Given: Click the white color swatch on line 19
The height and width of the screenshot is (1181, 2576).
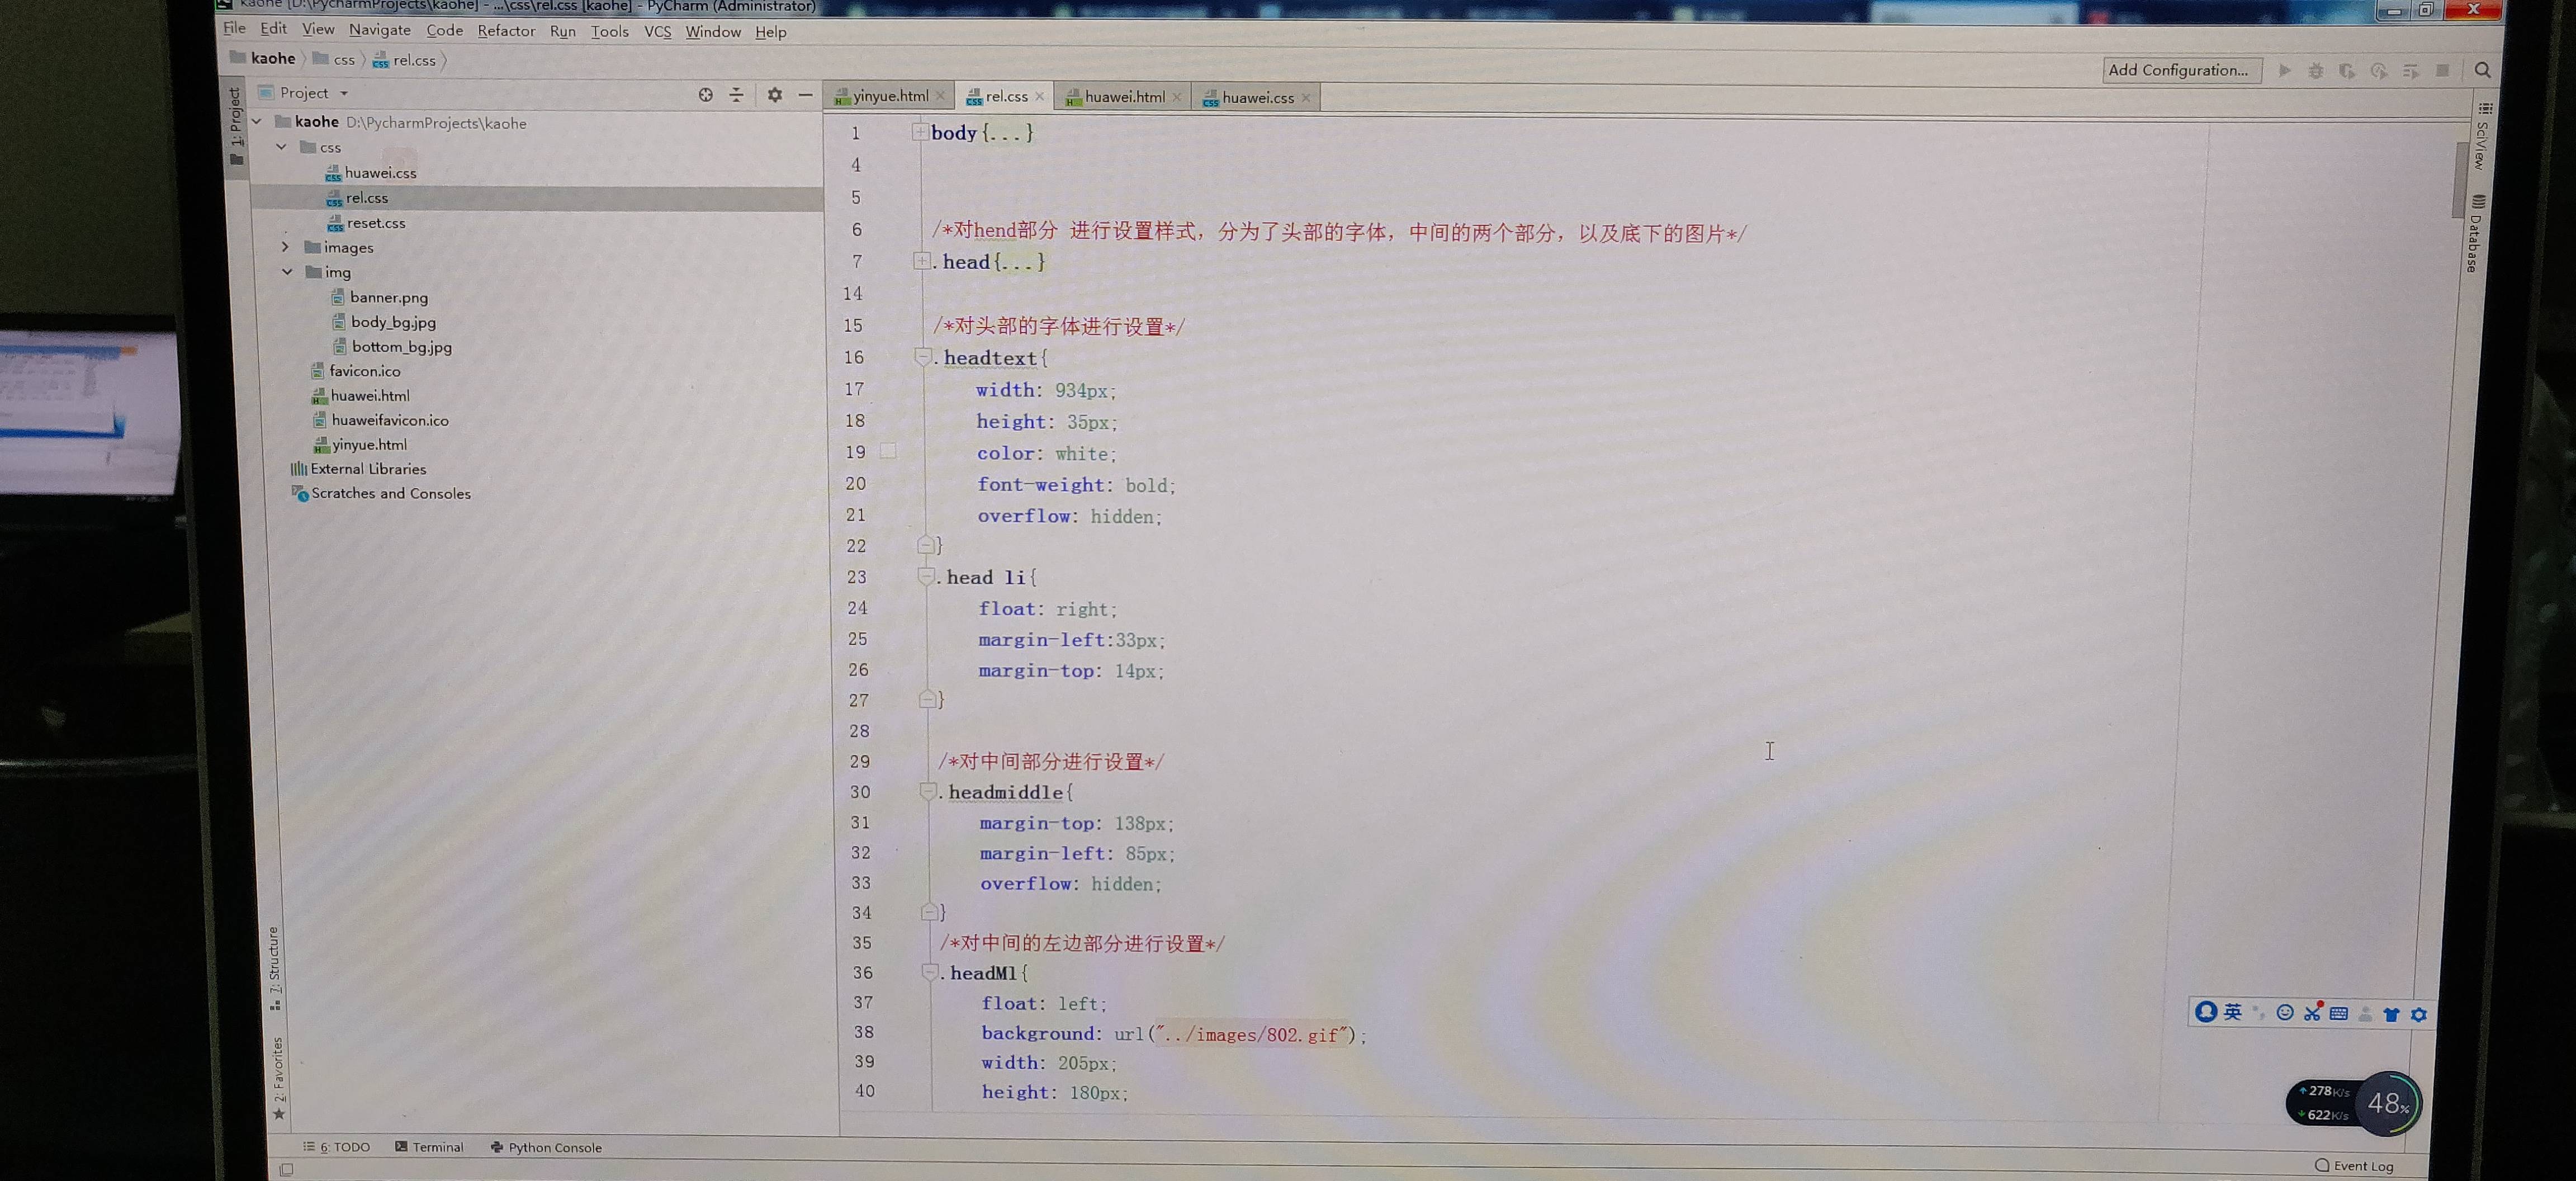Looking at the screenshot, I should click(x=888, y=451).
